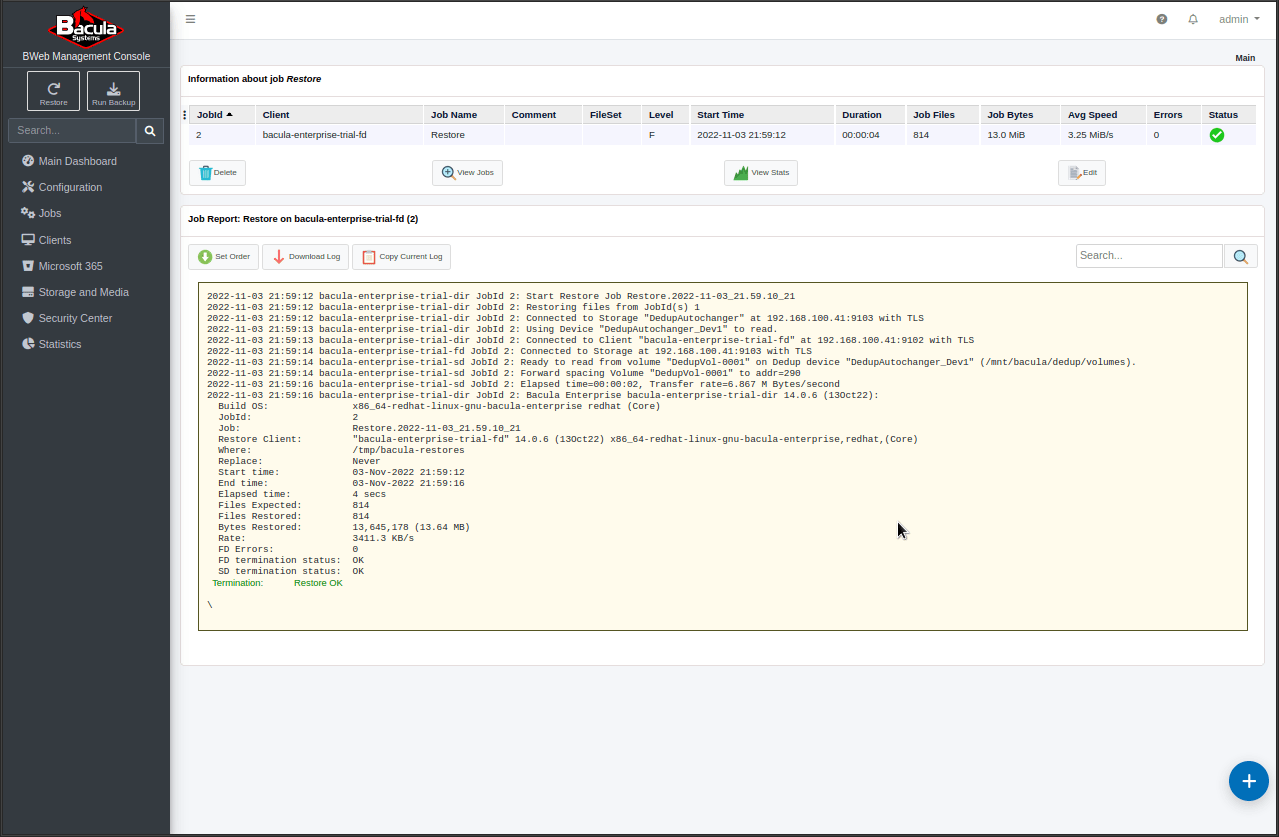Image resolution: width=1279 pixels, height=837 pixels.
Task: Click the Main breadcrumb link
Action: point(1245,58)
